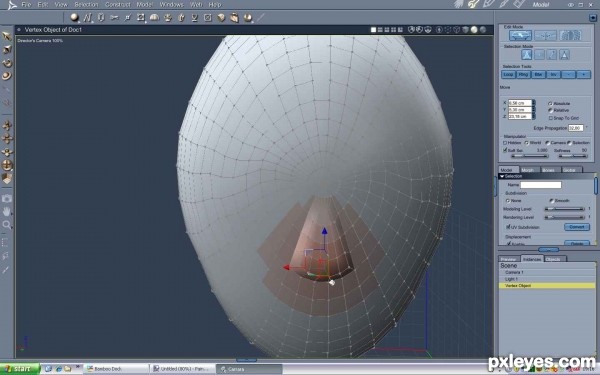Open the Selection menu
Screen dimensions: 600x375
click(86, 5)
